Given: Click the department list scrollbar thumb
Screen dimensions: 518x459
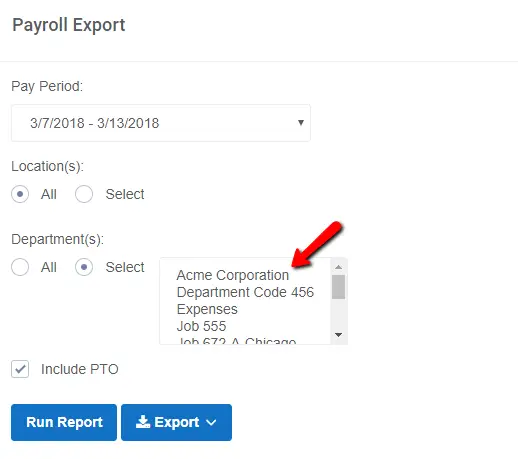Looking at the screenshot, I should coord(339,287).
